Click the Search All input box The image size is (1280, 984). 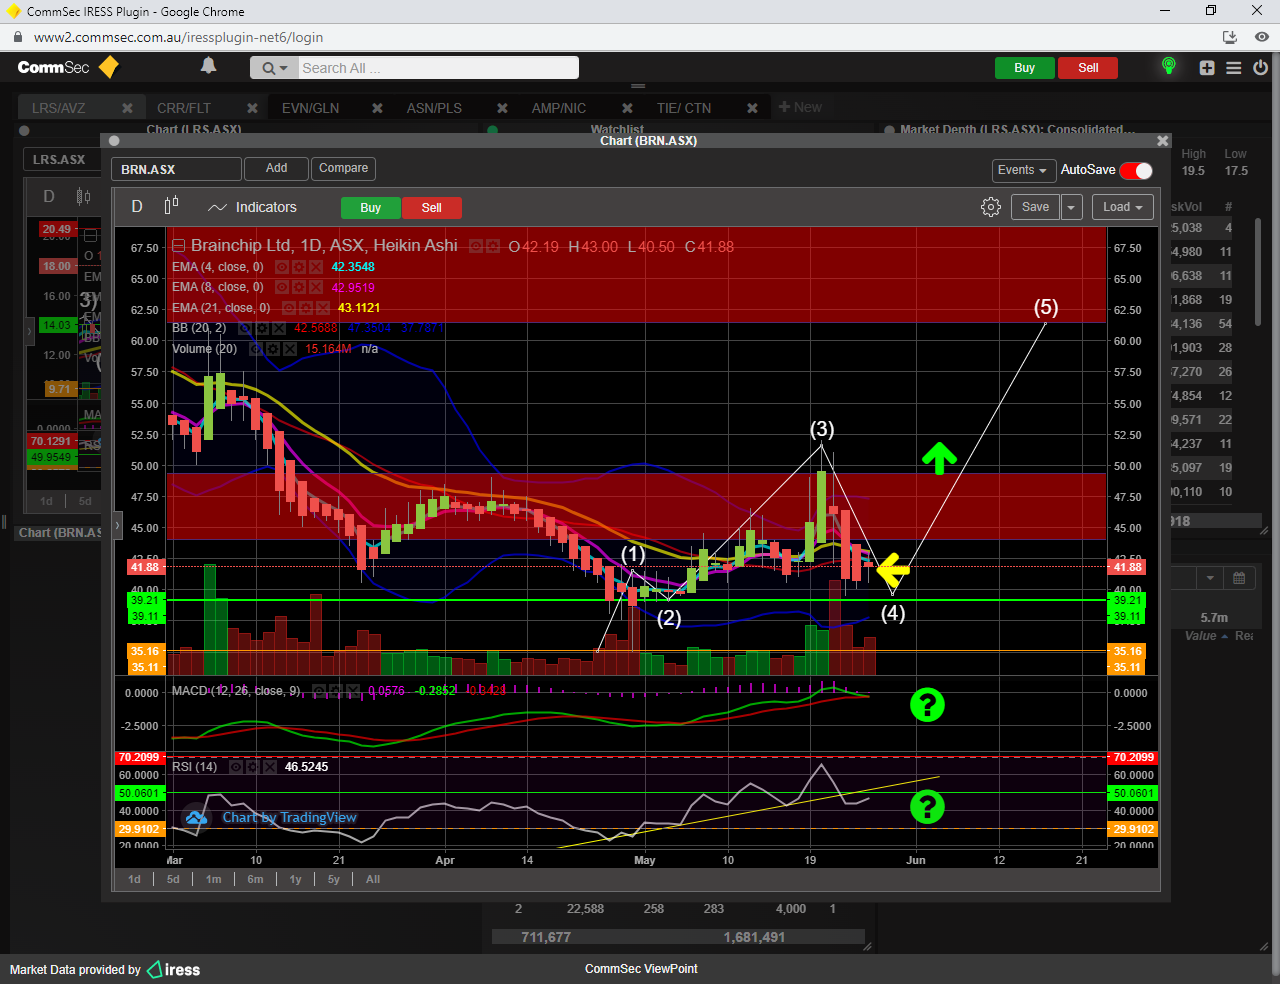click(x=438, y=68)
